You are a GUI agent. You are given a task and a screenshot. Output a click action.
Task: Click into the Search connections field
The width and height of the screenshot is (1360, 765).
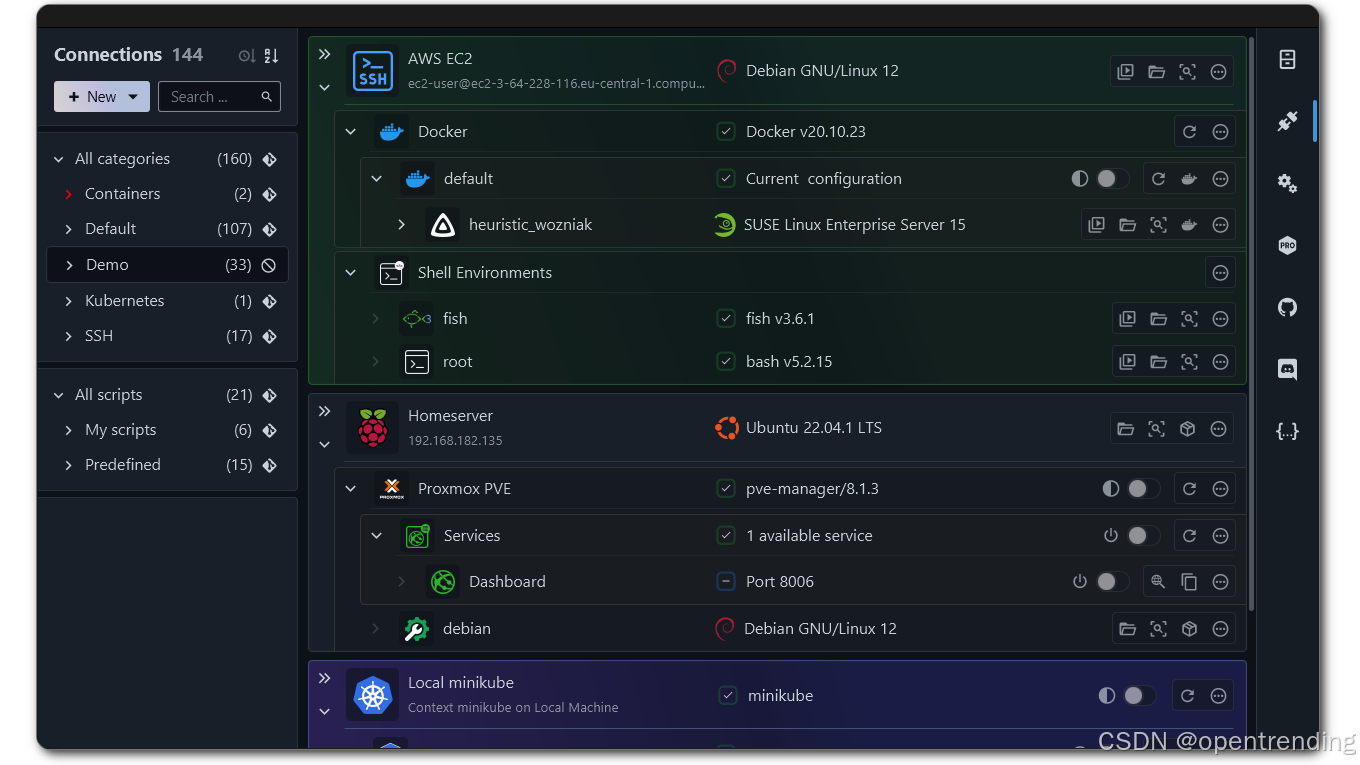pos(219,97)
